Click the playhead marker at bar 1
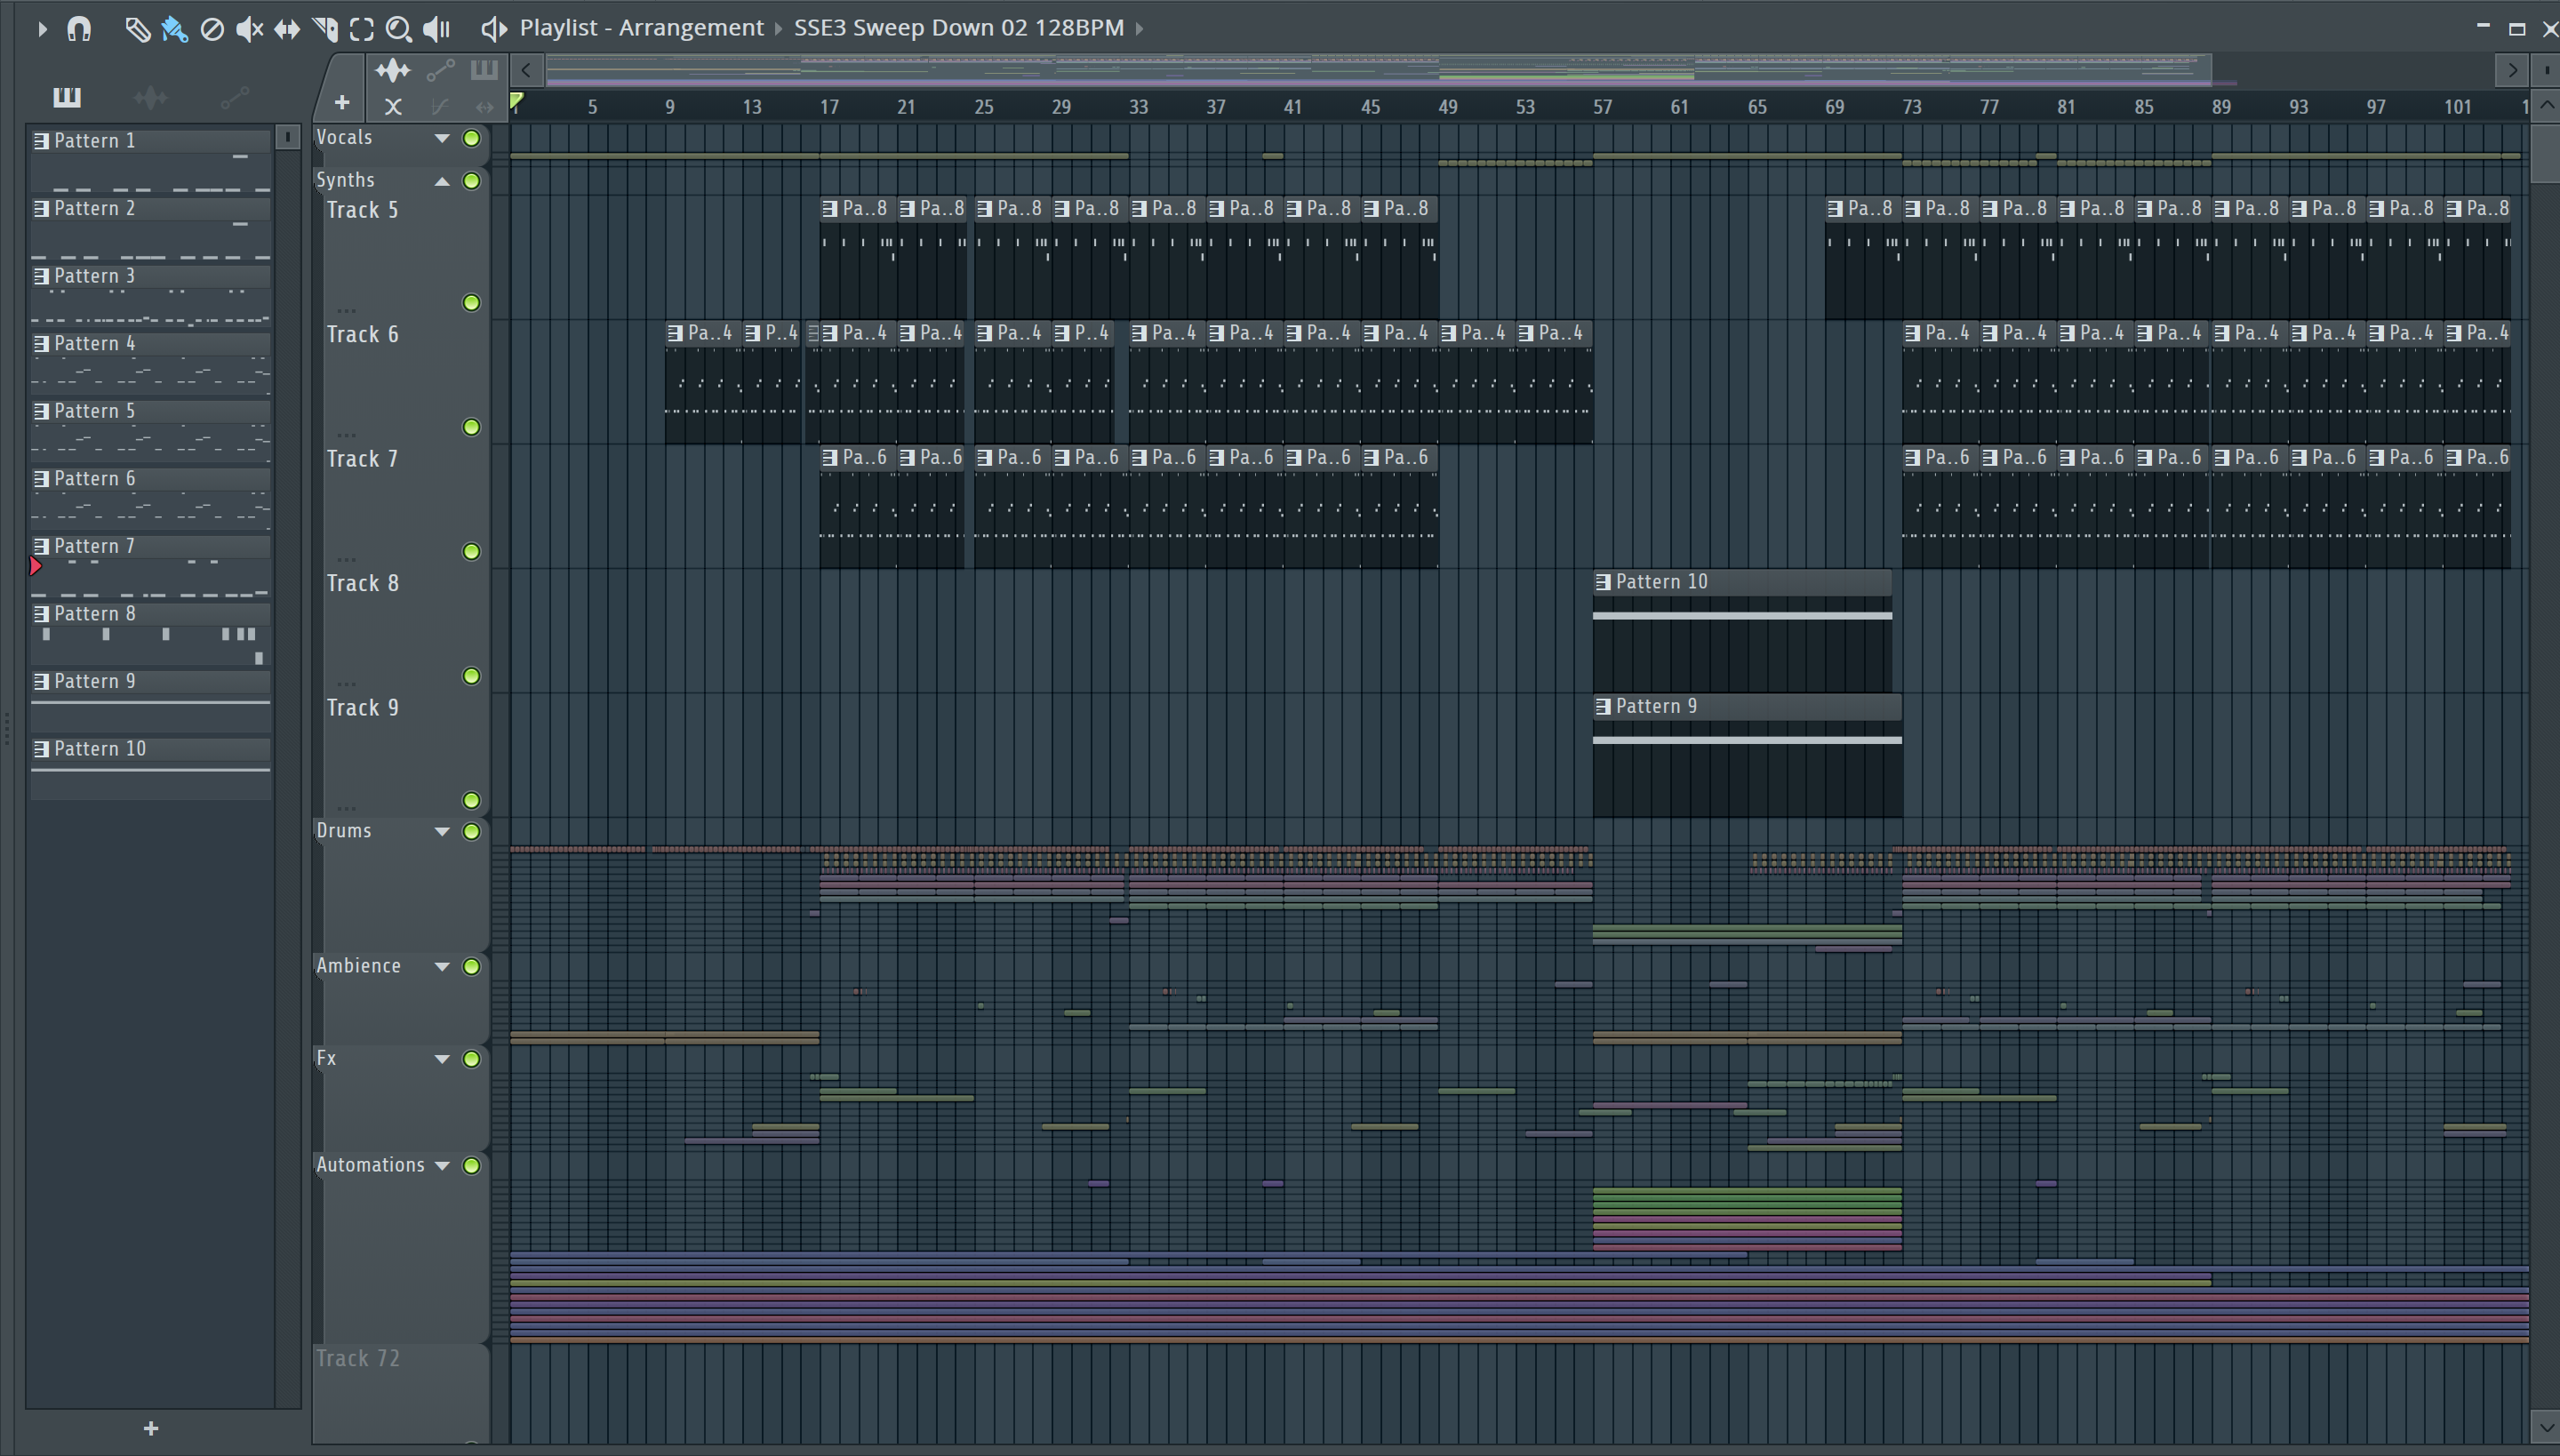Screen dimensions: 2560x1456 click(x=516, y=101)
